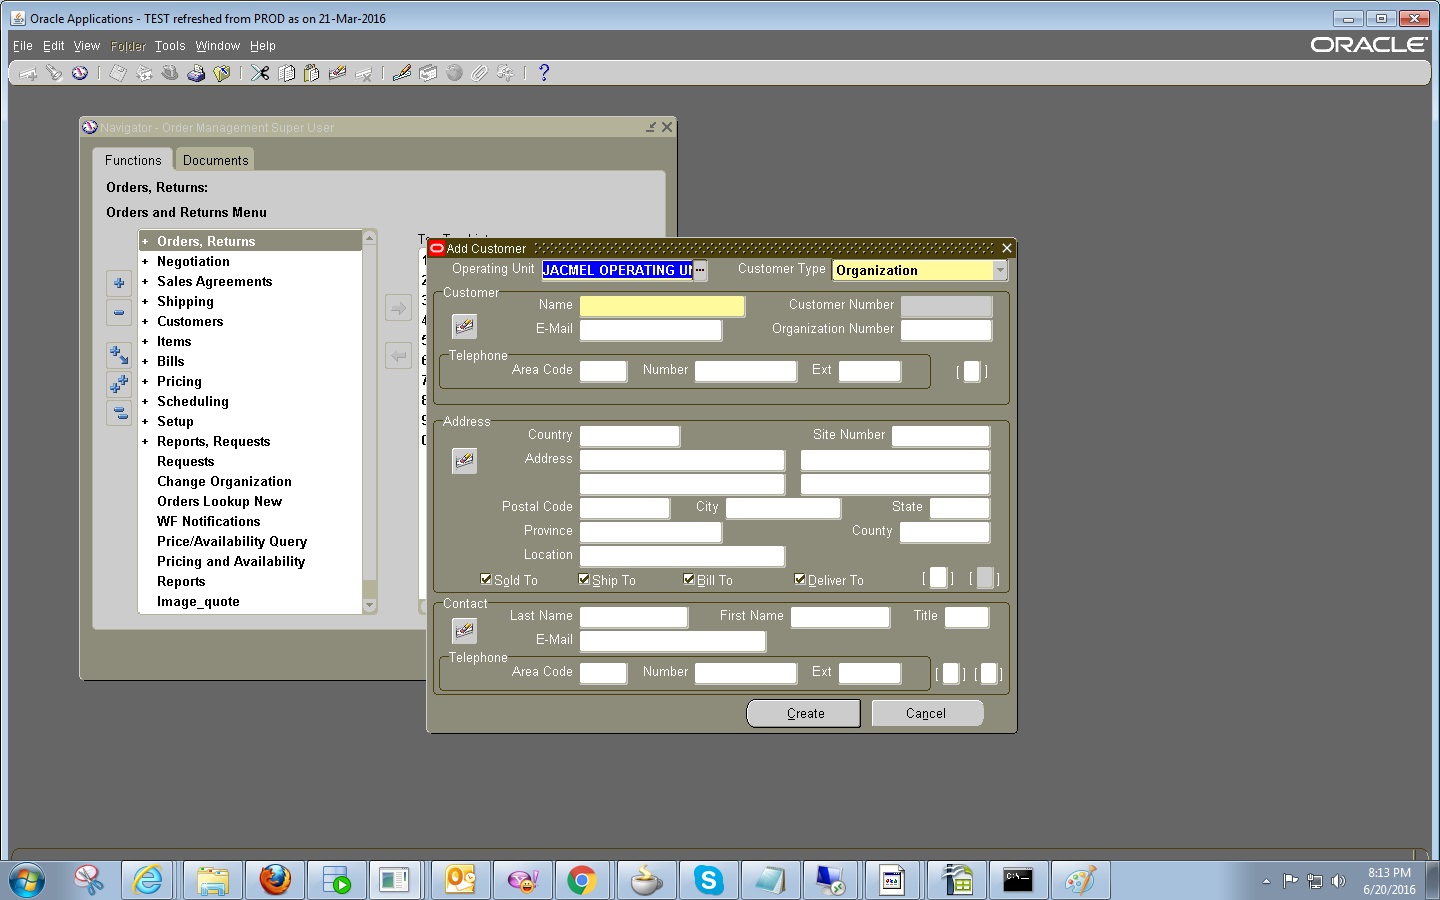Open the Tools menu
Image resolution: width=1440 pixels, height=900 pixels.
169,45
